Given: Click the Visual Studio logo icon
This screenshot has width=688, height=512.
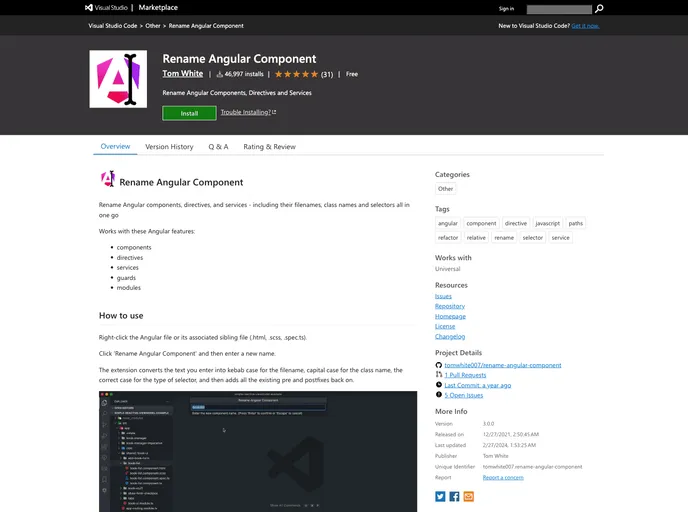Looking at the screenshot, I should tap(89, 7).
